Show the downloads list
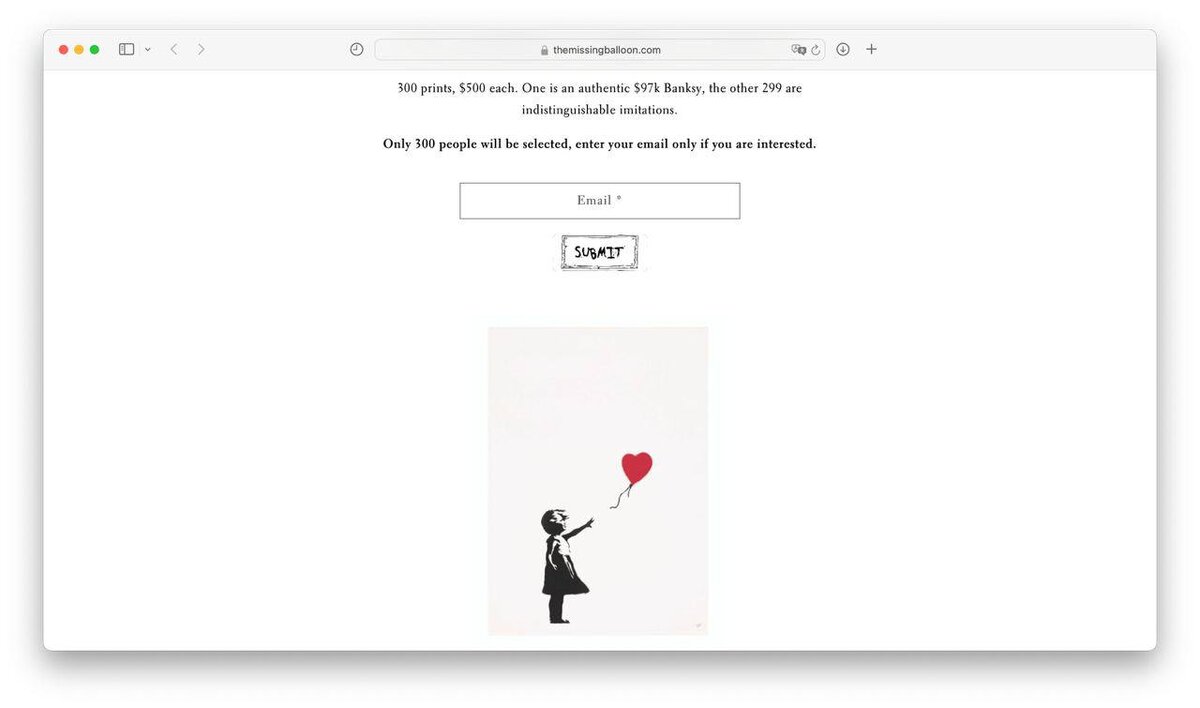The height and width of the screenshot is (708, 1200). point(843,49)
